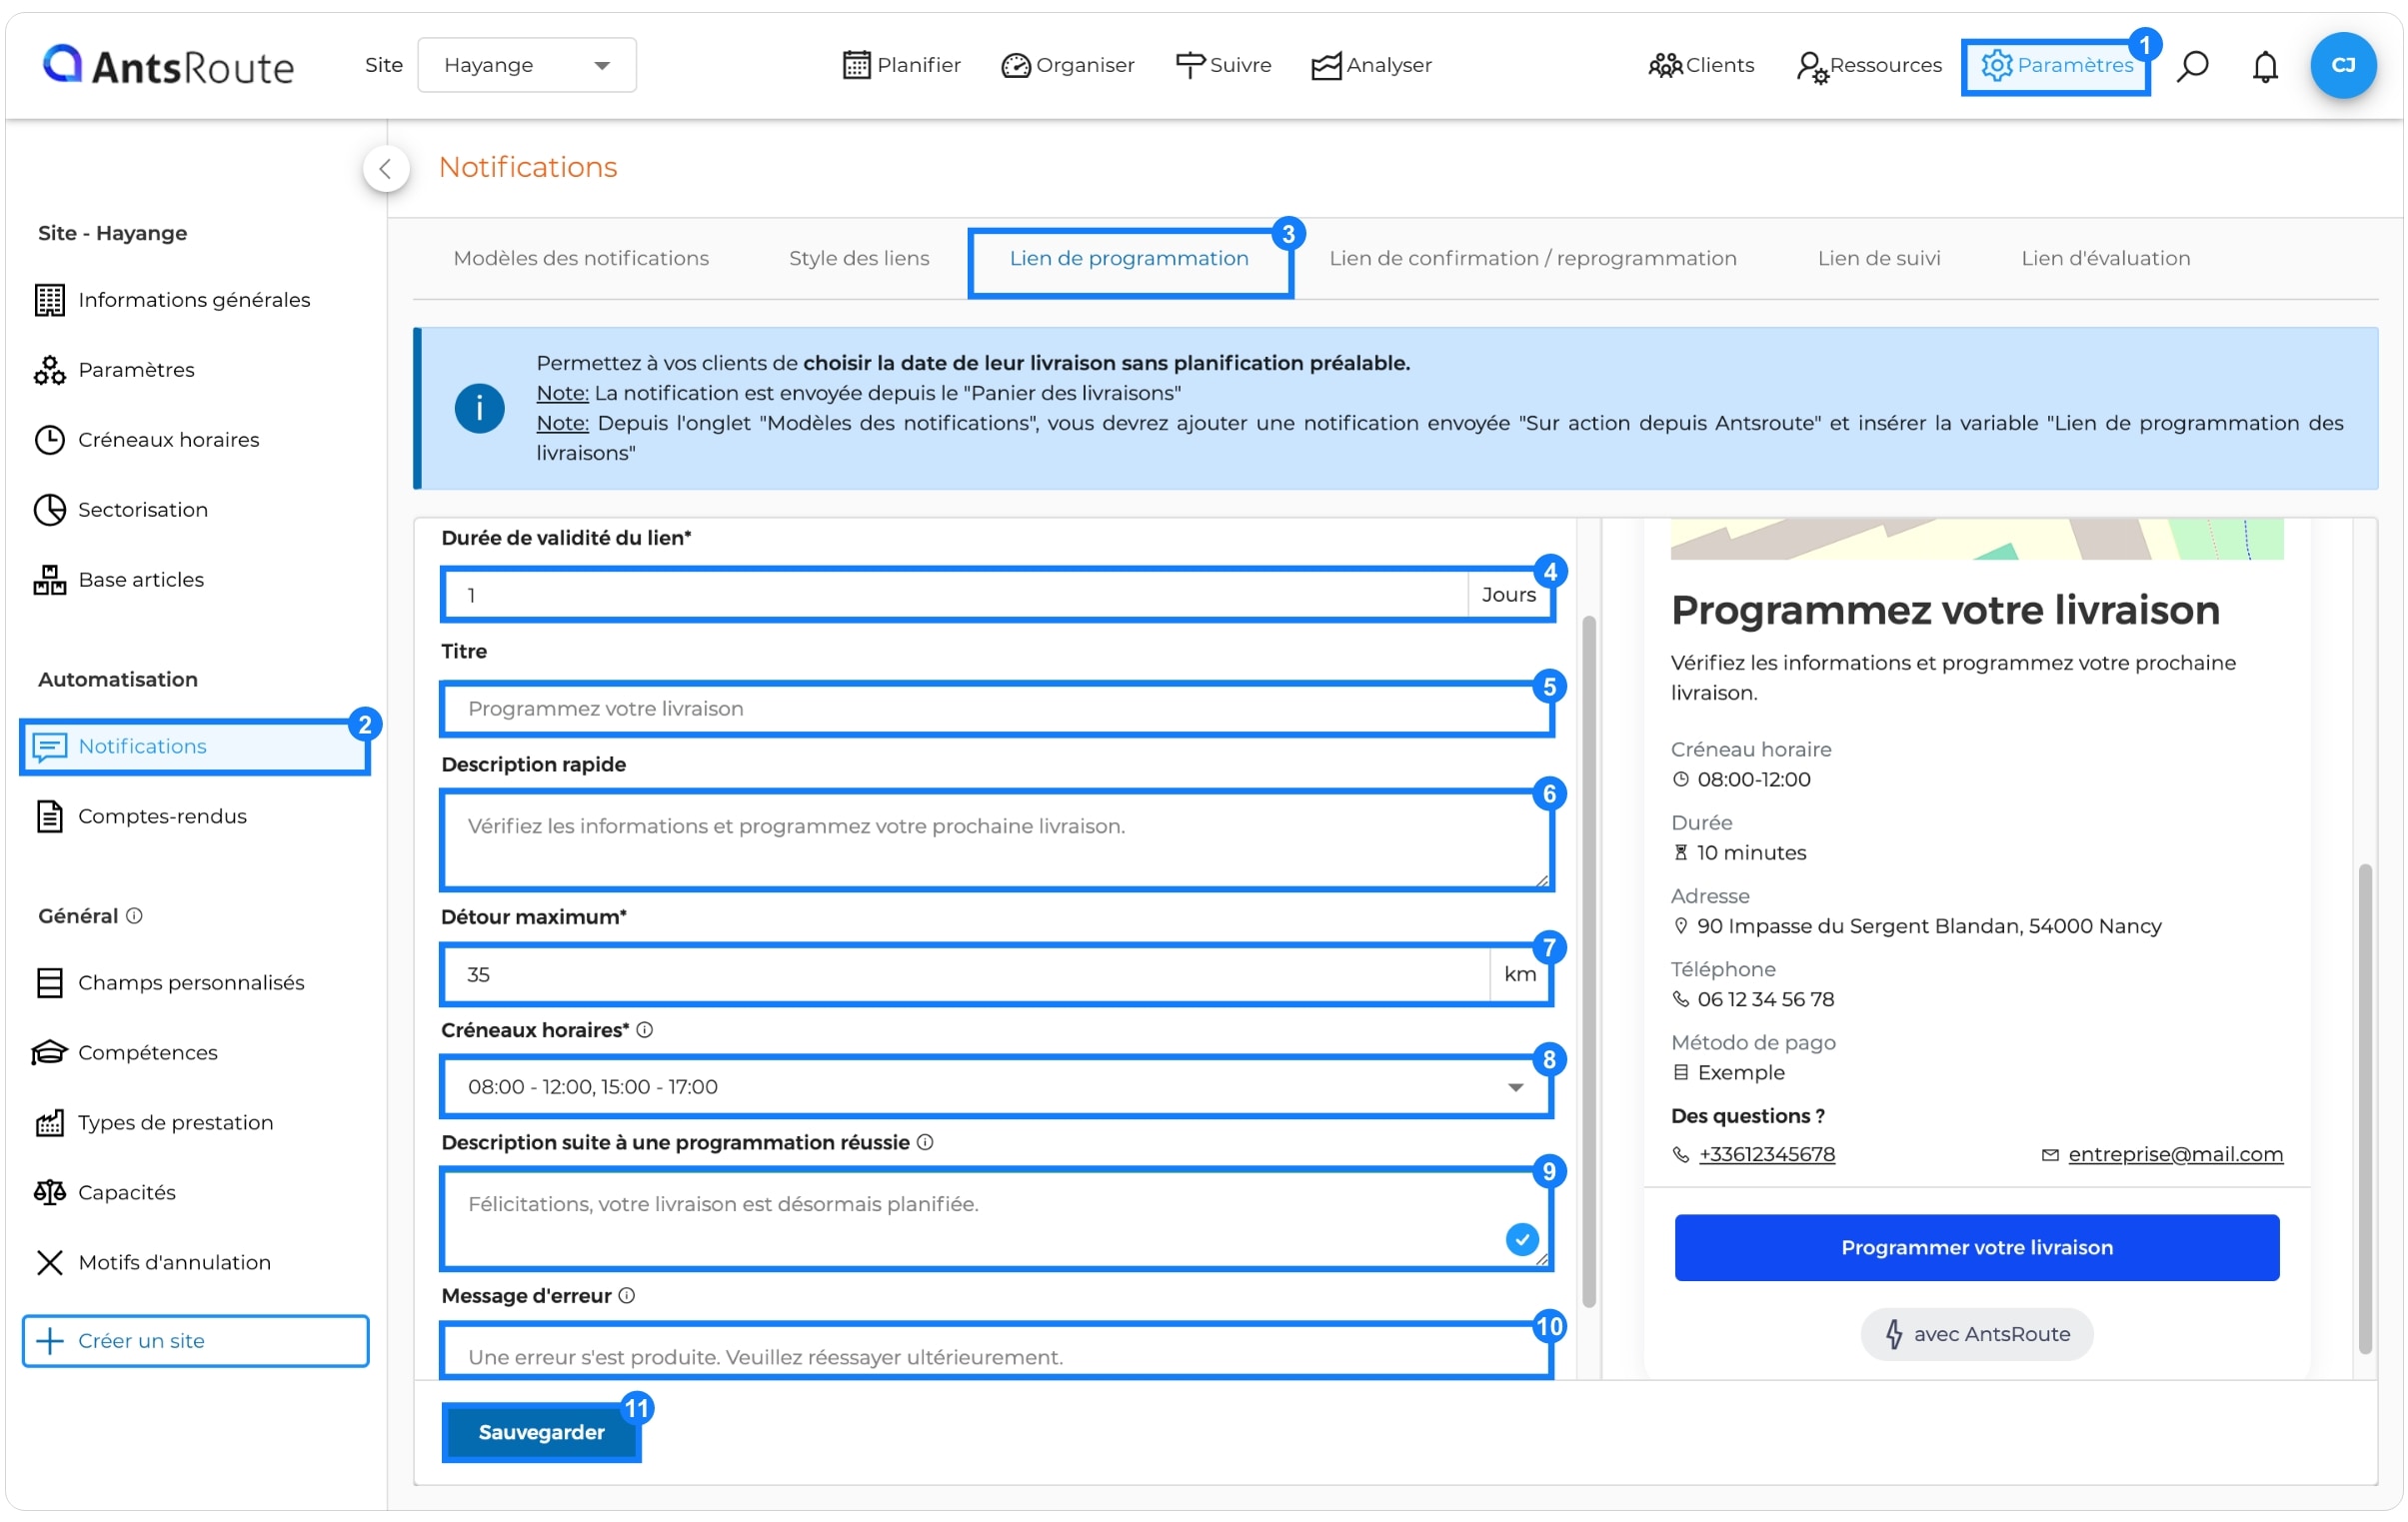2408x1522 pixels.
Task: Open Capacités in sidebar
Action: 104,1193
